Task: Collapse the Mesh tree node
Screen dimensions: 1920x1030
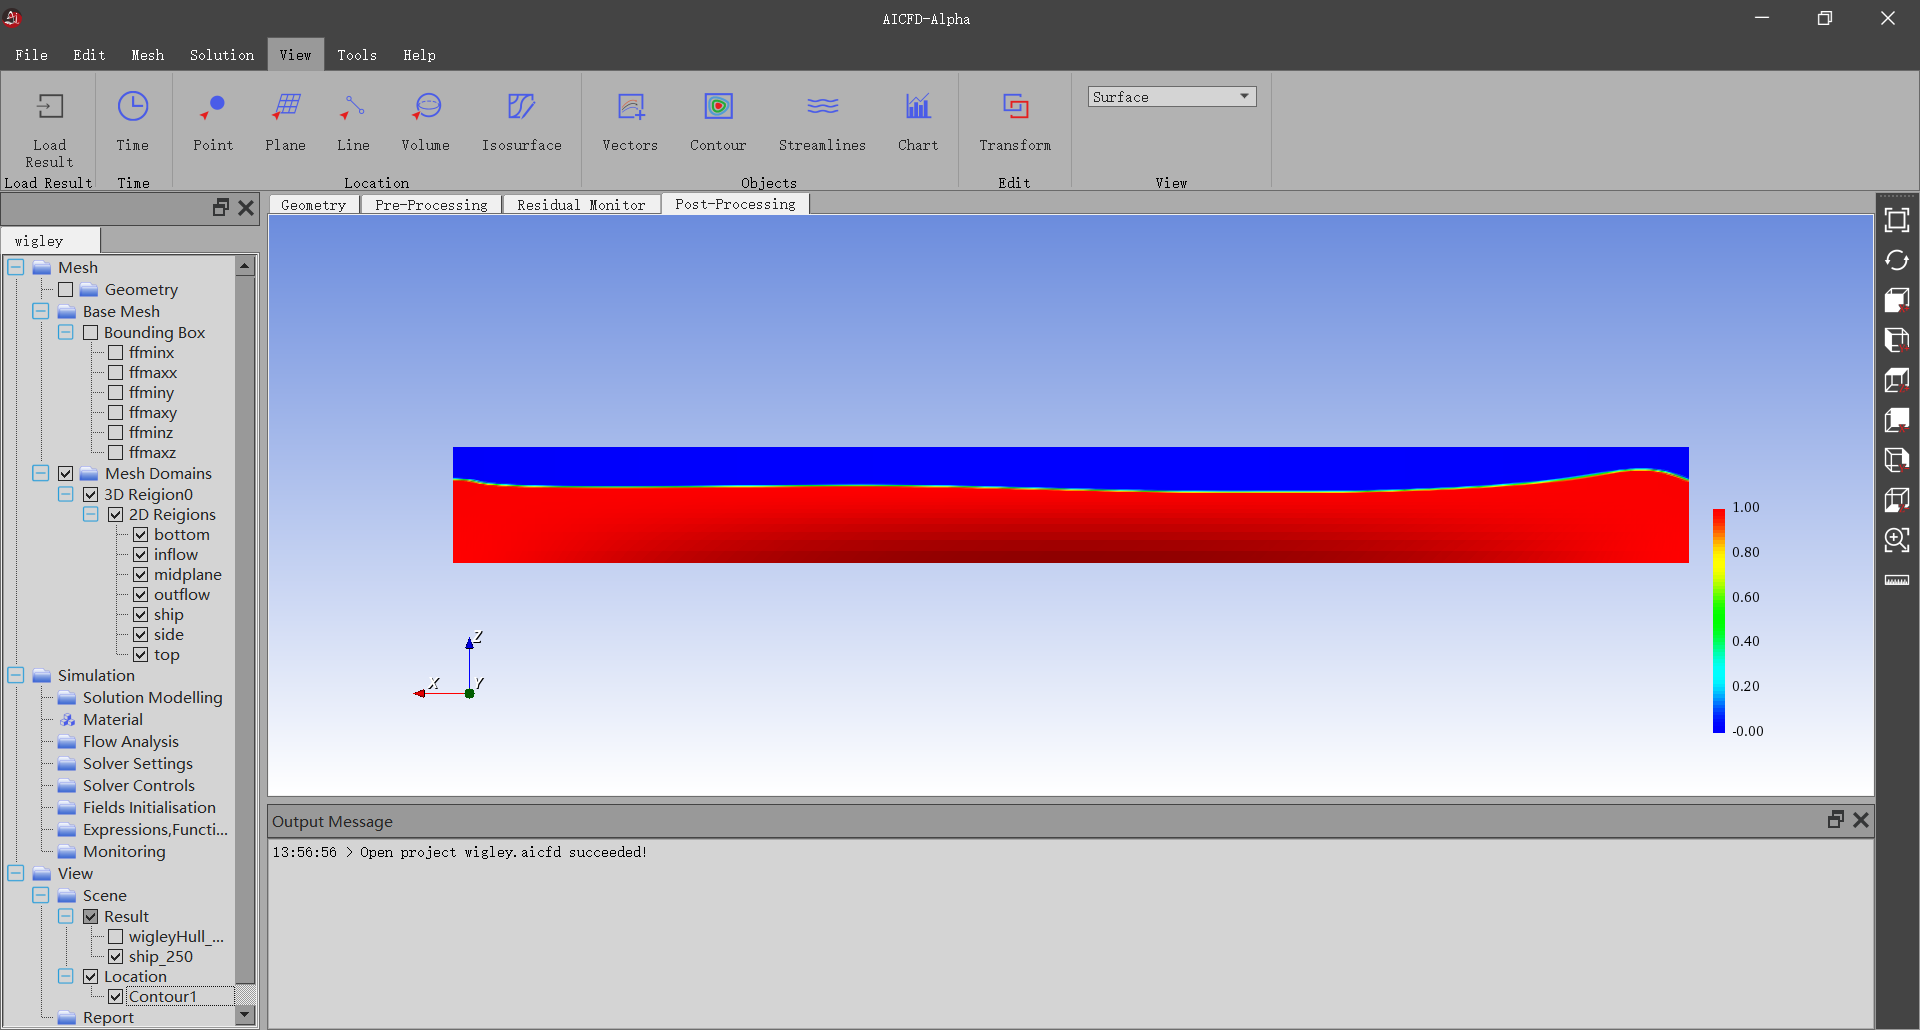Action: pos(16,267)
